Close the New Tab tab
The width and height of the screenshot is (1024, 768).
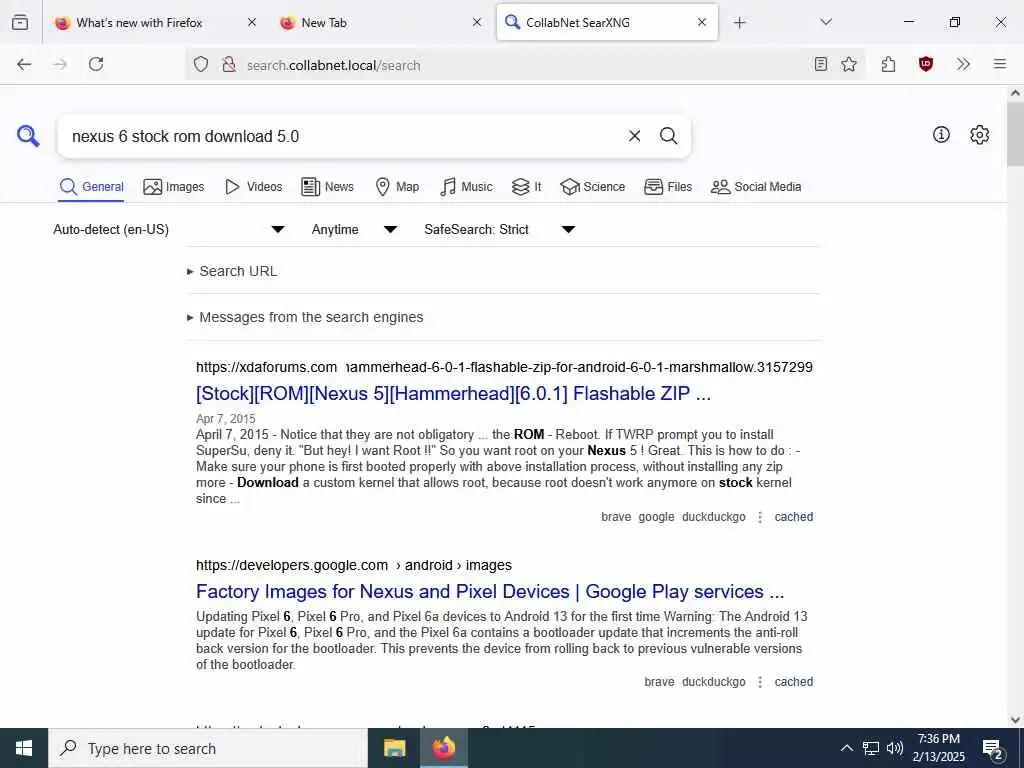(477, 22)
